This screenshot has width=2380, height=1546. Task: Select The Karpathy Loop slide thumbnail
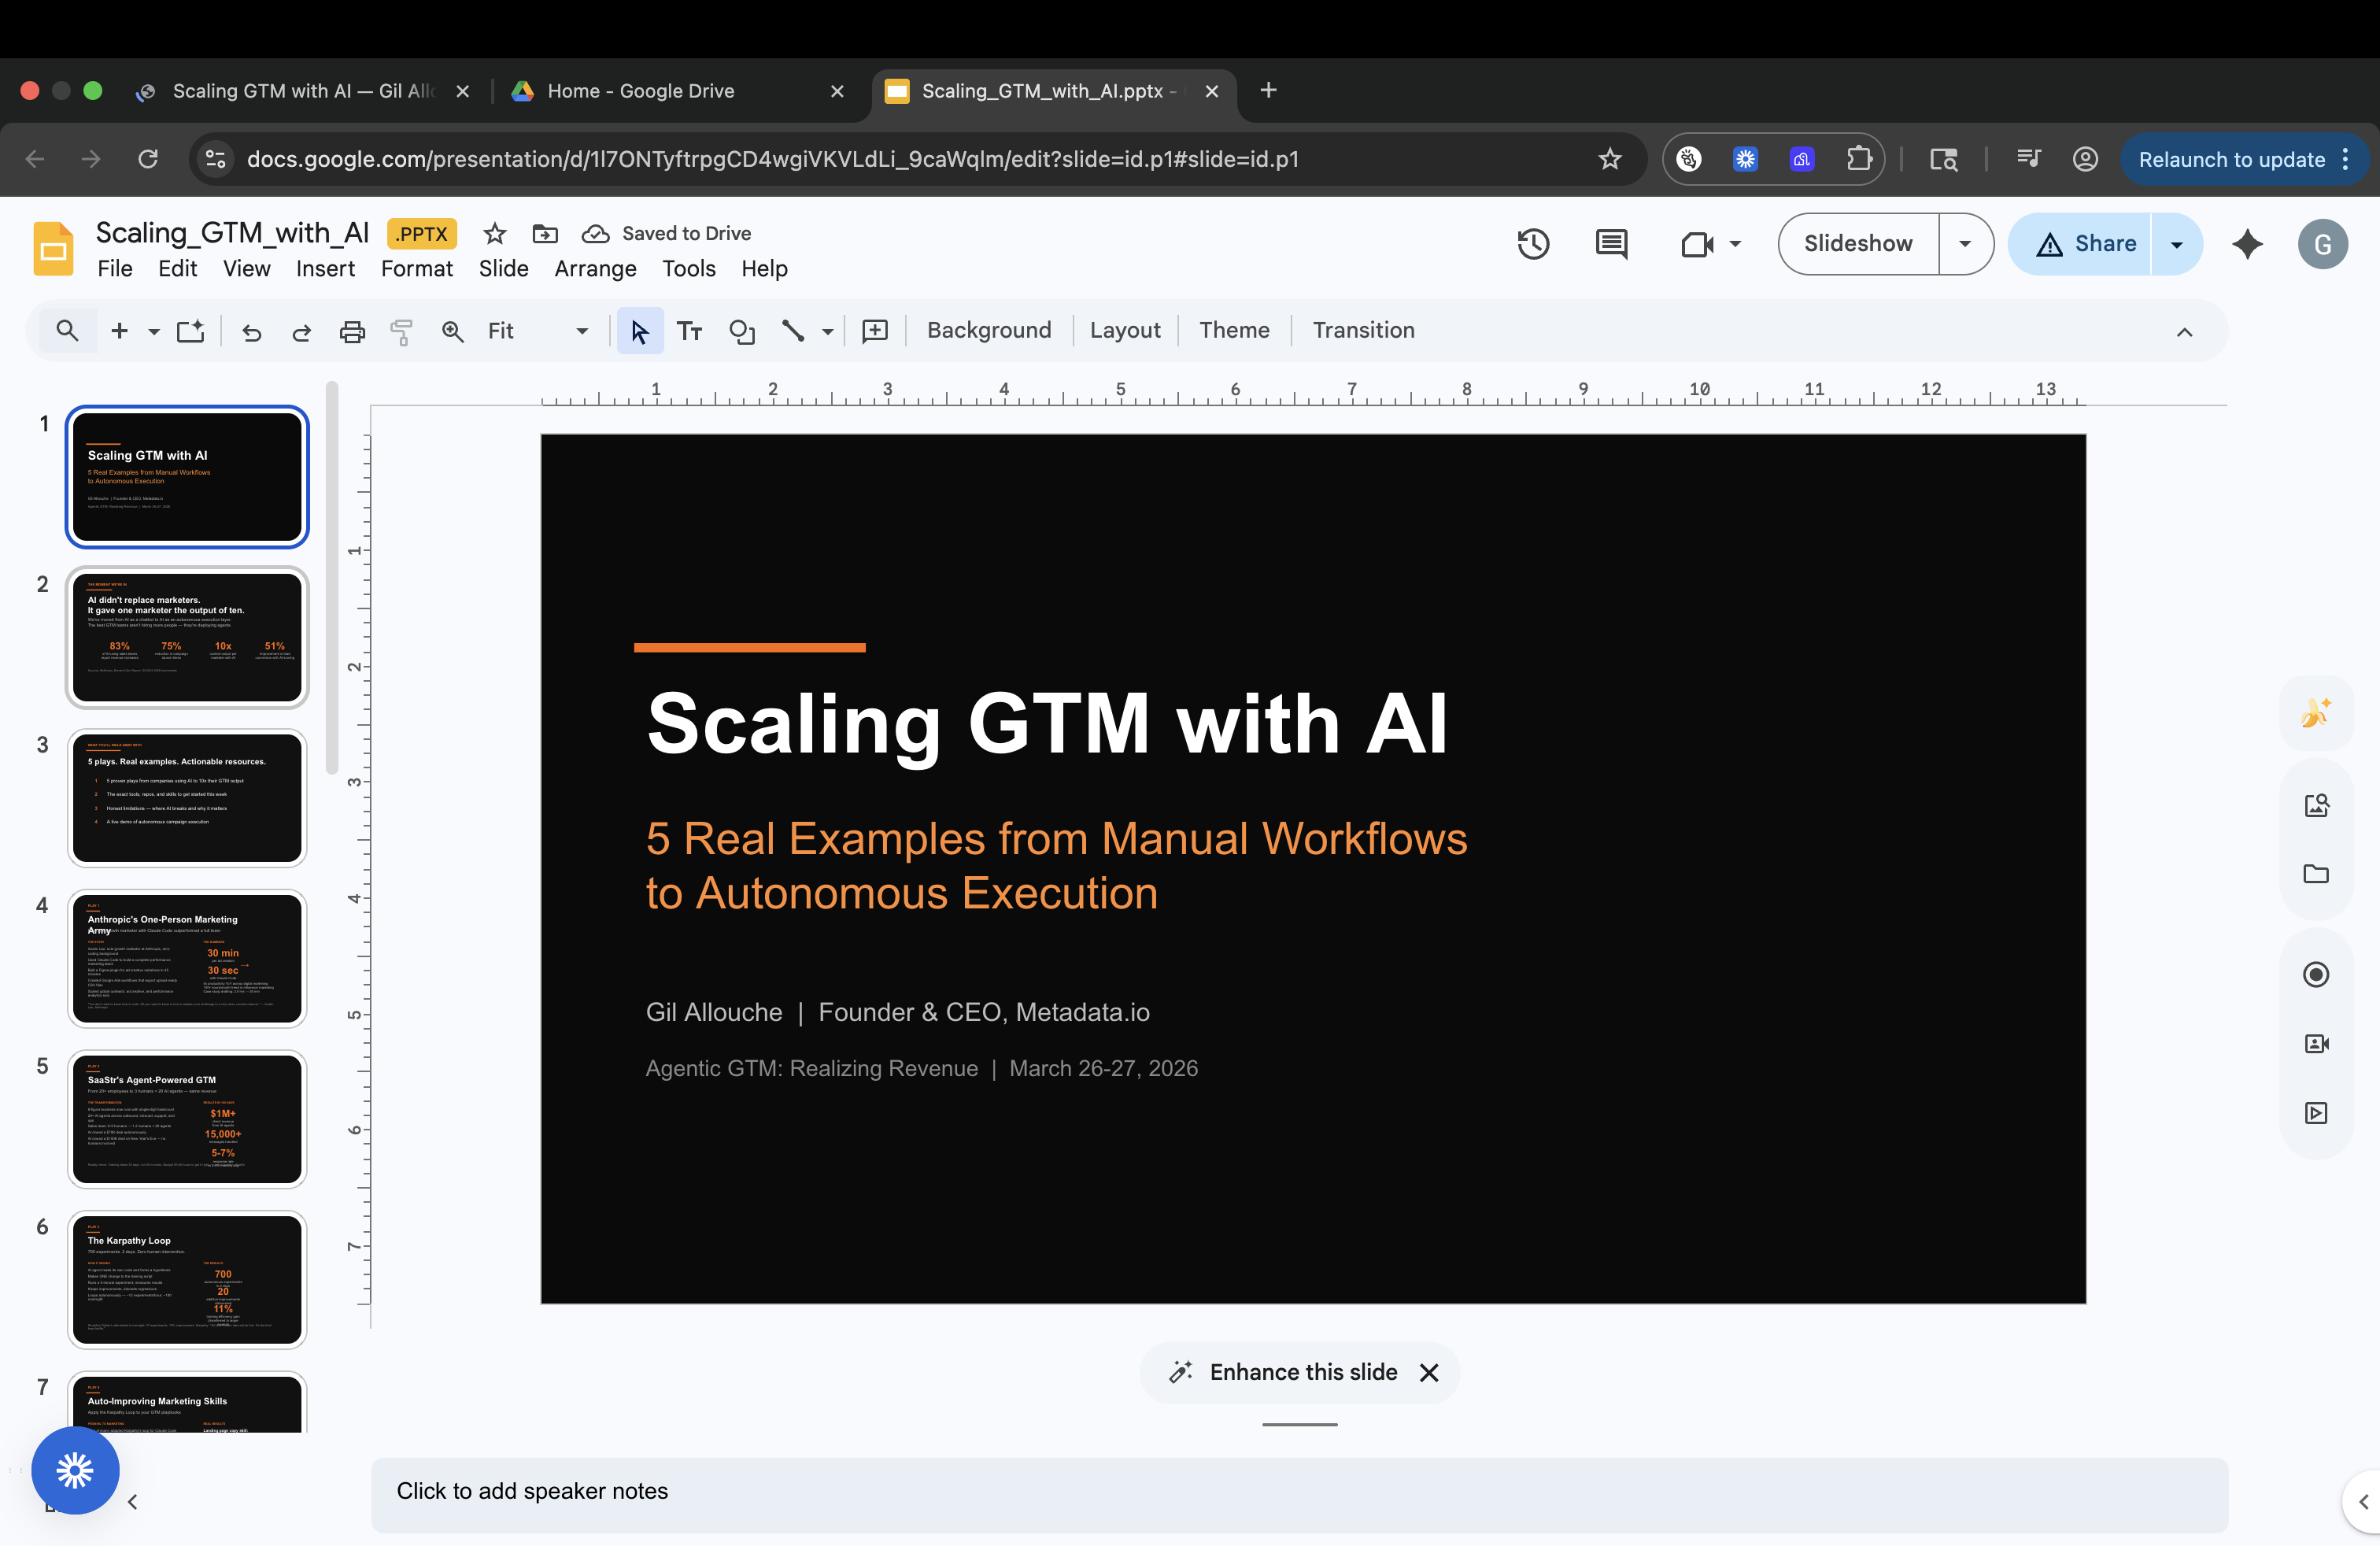(187, 1280)
